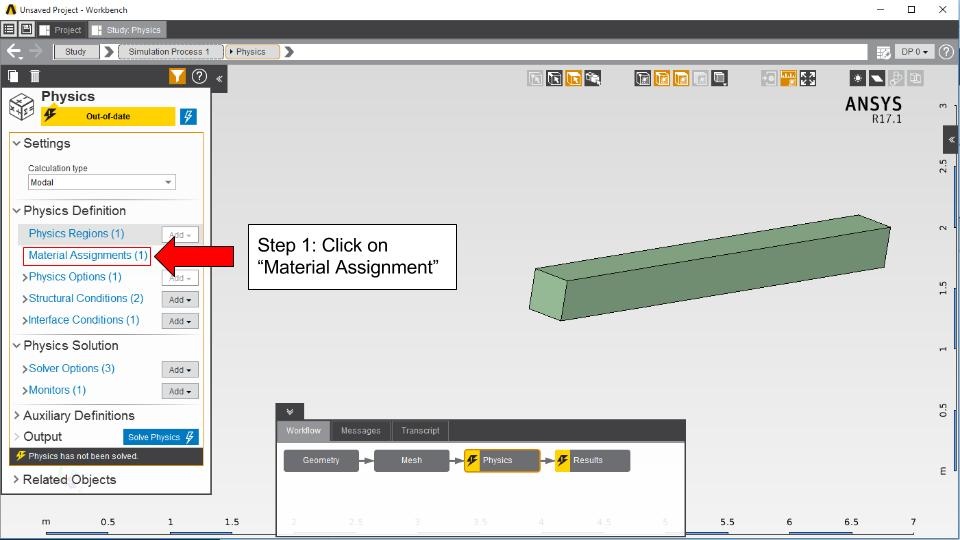Select the white-cube selection mode icon

click(x=554, y=78)
